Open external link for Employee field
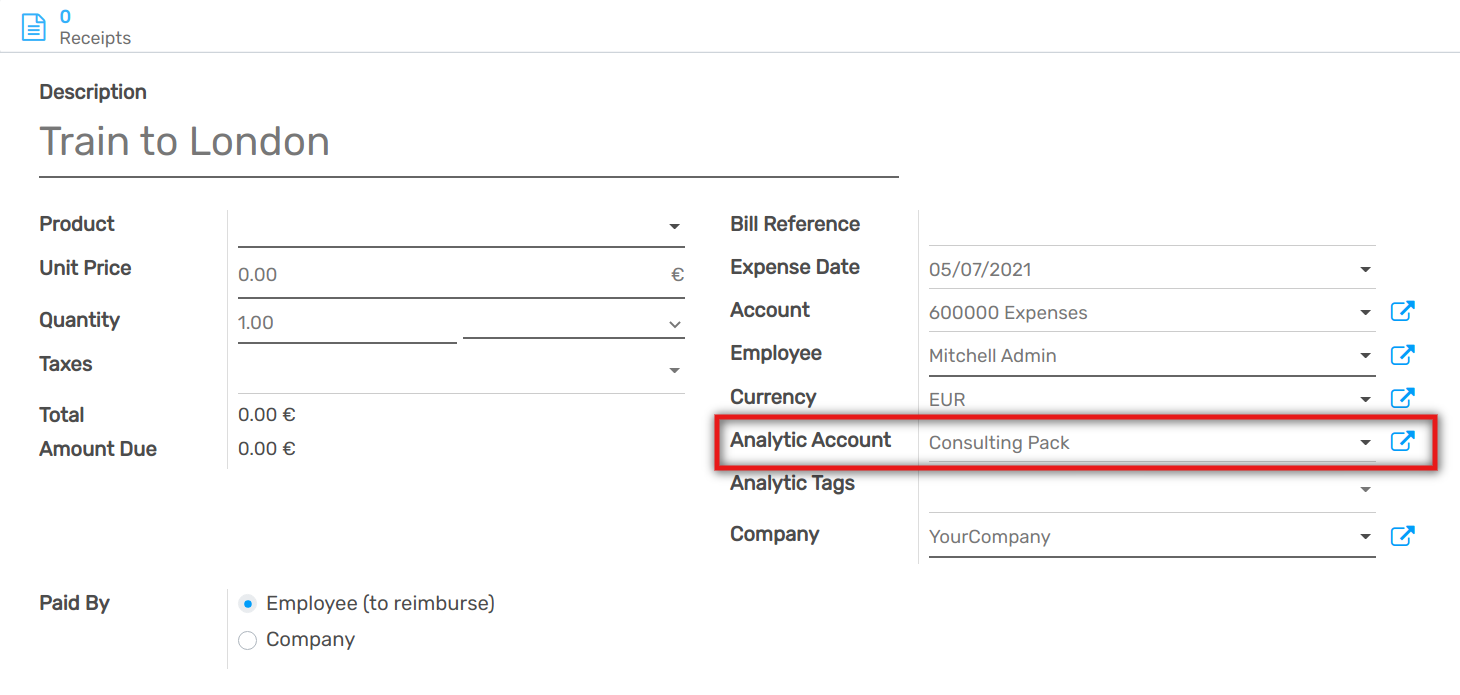 [x=1403, y=355]
